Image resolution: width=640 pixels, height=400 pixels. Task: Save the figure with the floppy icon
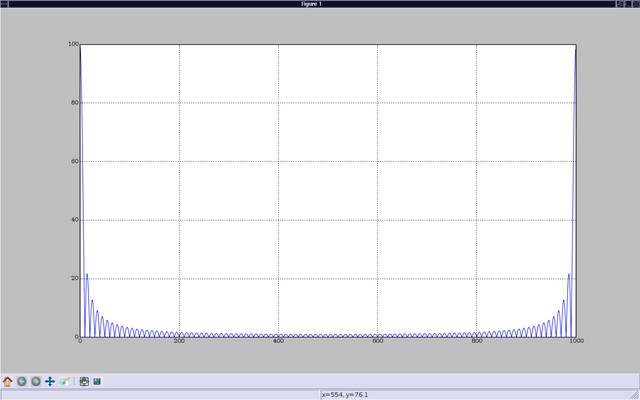click(x=97, y=382)
